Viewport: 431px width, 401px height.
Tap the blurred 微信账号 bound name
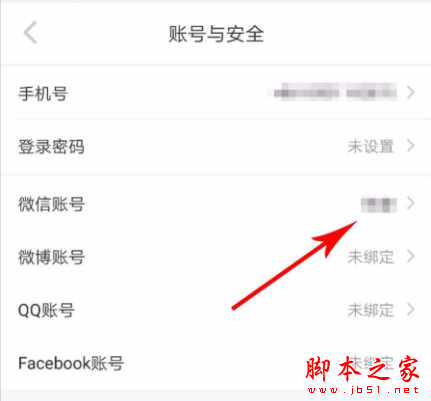click(x=379, y=205)
